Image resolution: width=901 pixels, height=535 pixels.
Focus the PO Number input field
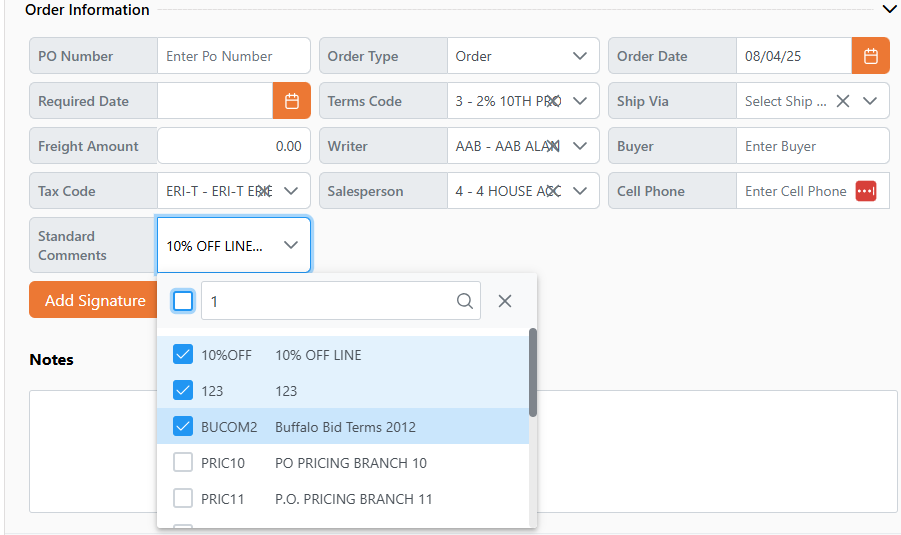(x=233, y=56)
